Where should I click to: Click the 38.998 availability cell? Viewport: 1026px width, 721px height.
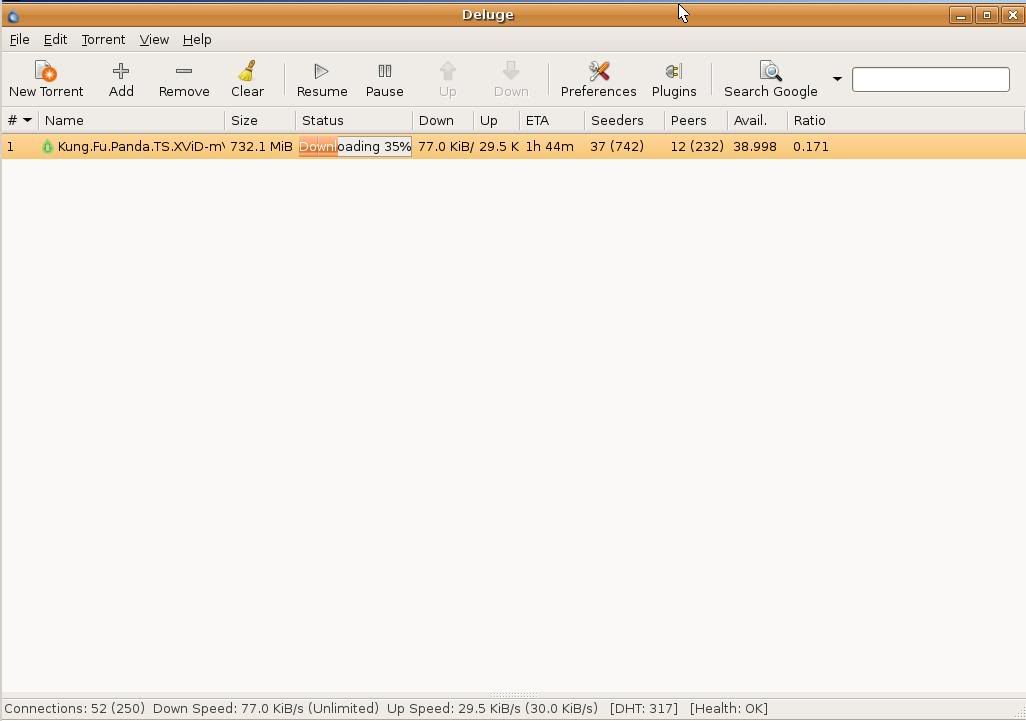coord(755,147)
